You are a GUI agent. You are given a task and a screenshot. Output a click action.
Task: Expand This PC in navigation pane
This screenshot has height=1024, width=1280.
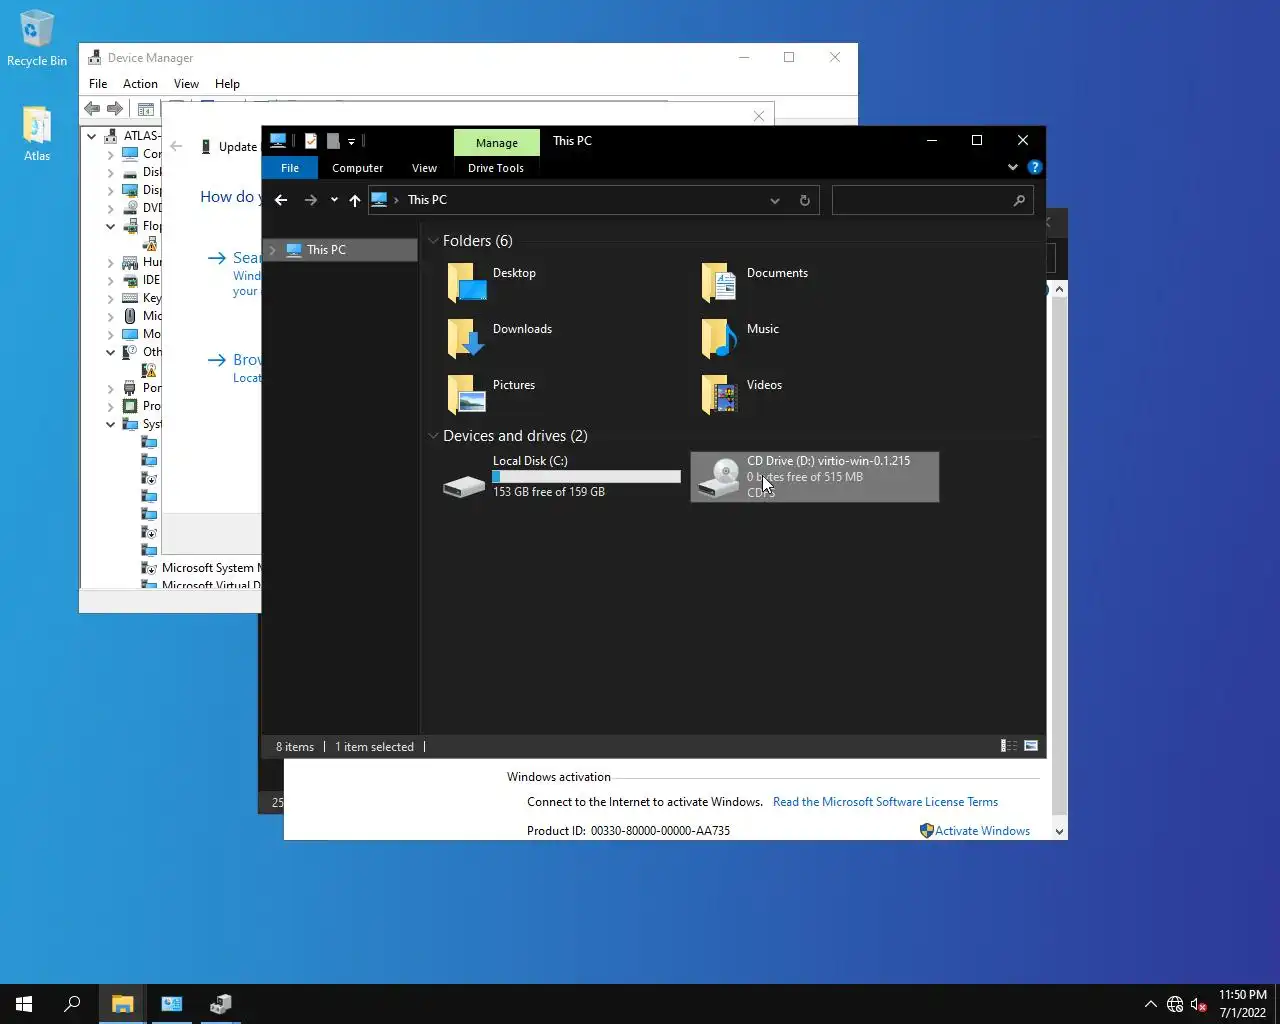coord(272,250)
